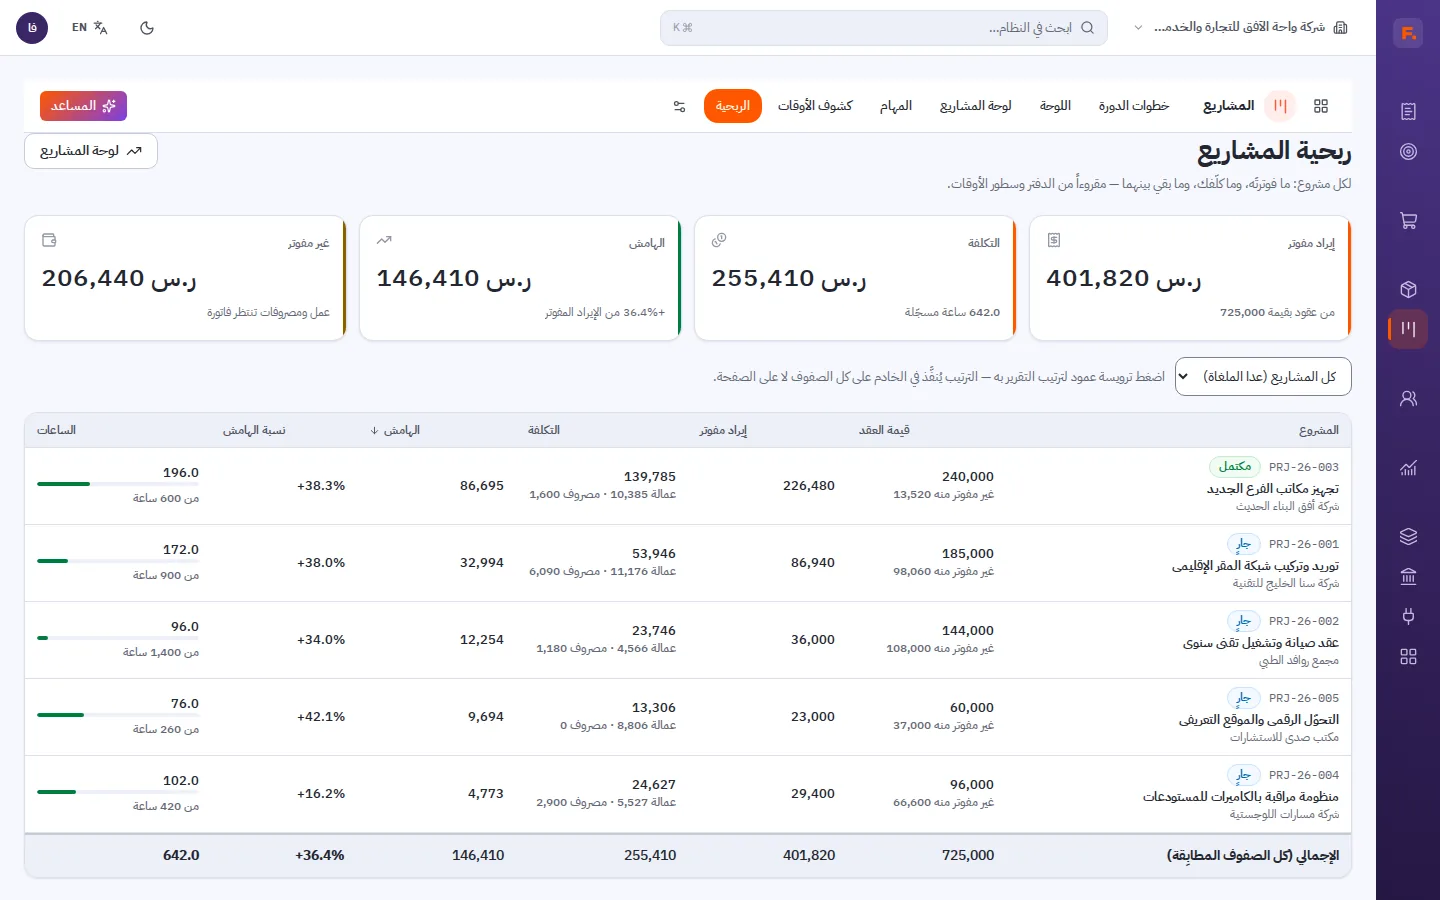1440x900 pixels.
Task: Open the sidebar shopping cart icon
Action: tap(1408, 221)
